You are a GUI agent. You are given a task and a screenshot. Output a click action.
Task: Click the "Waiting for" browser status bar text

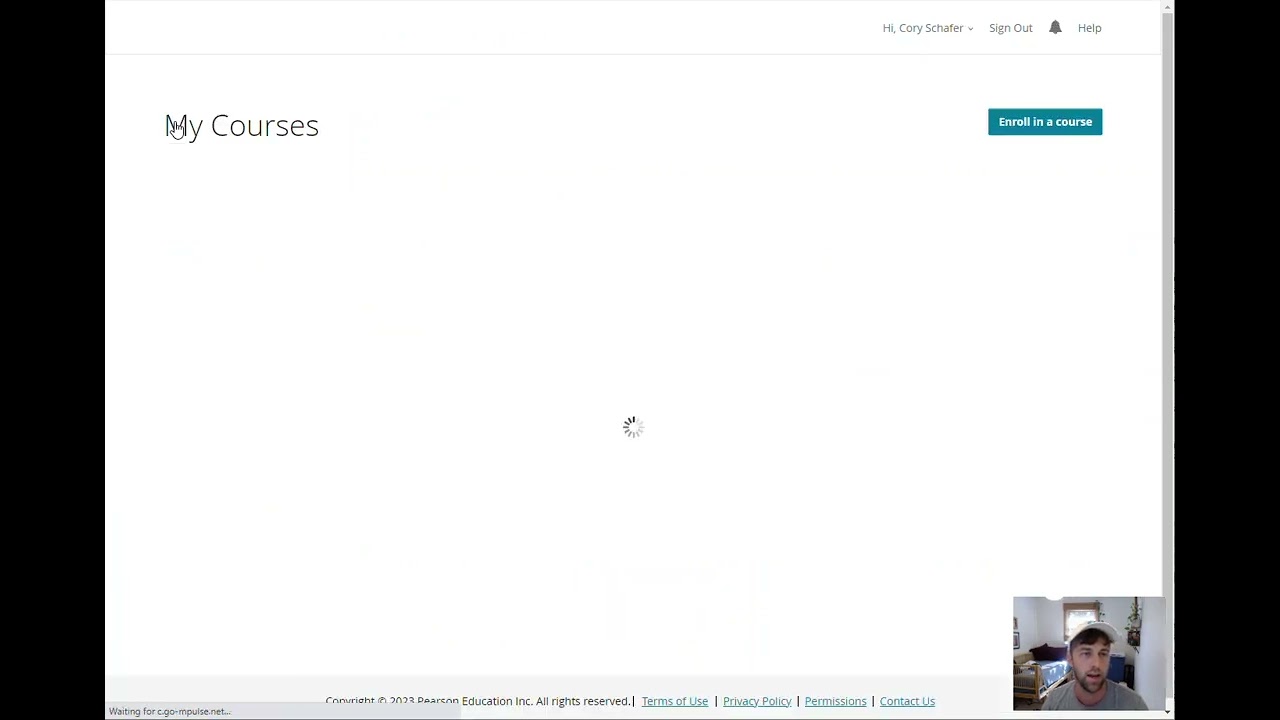pyautogui.click(x=170, y=711)
